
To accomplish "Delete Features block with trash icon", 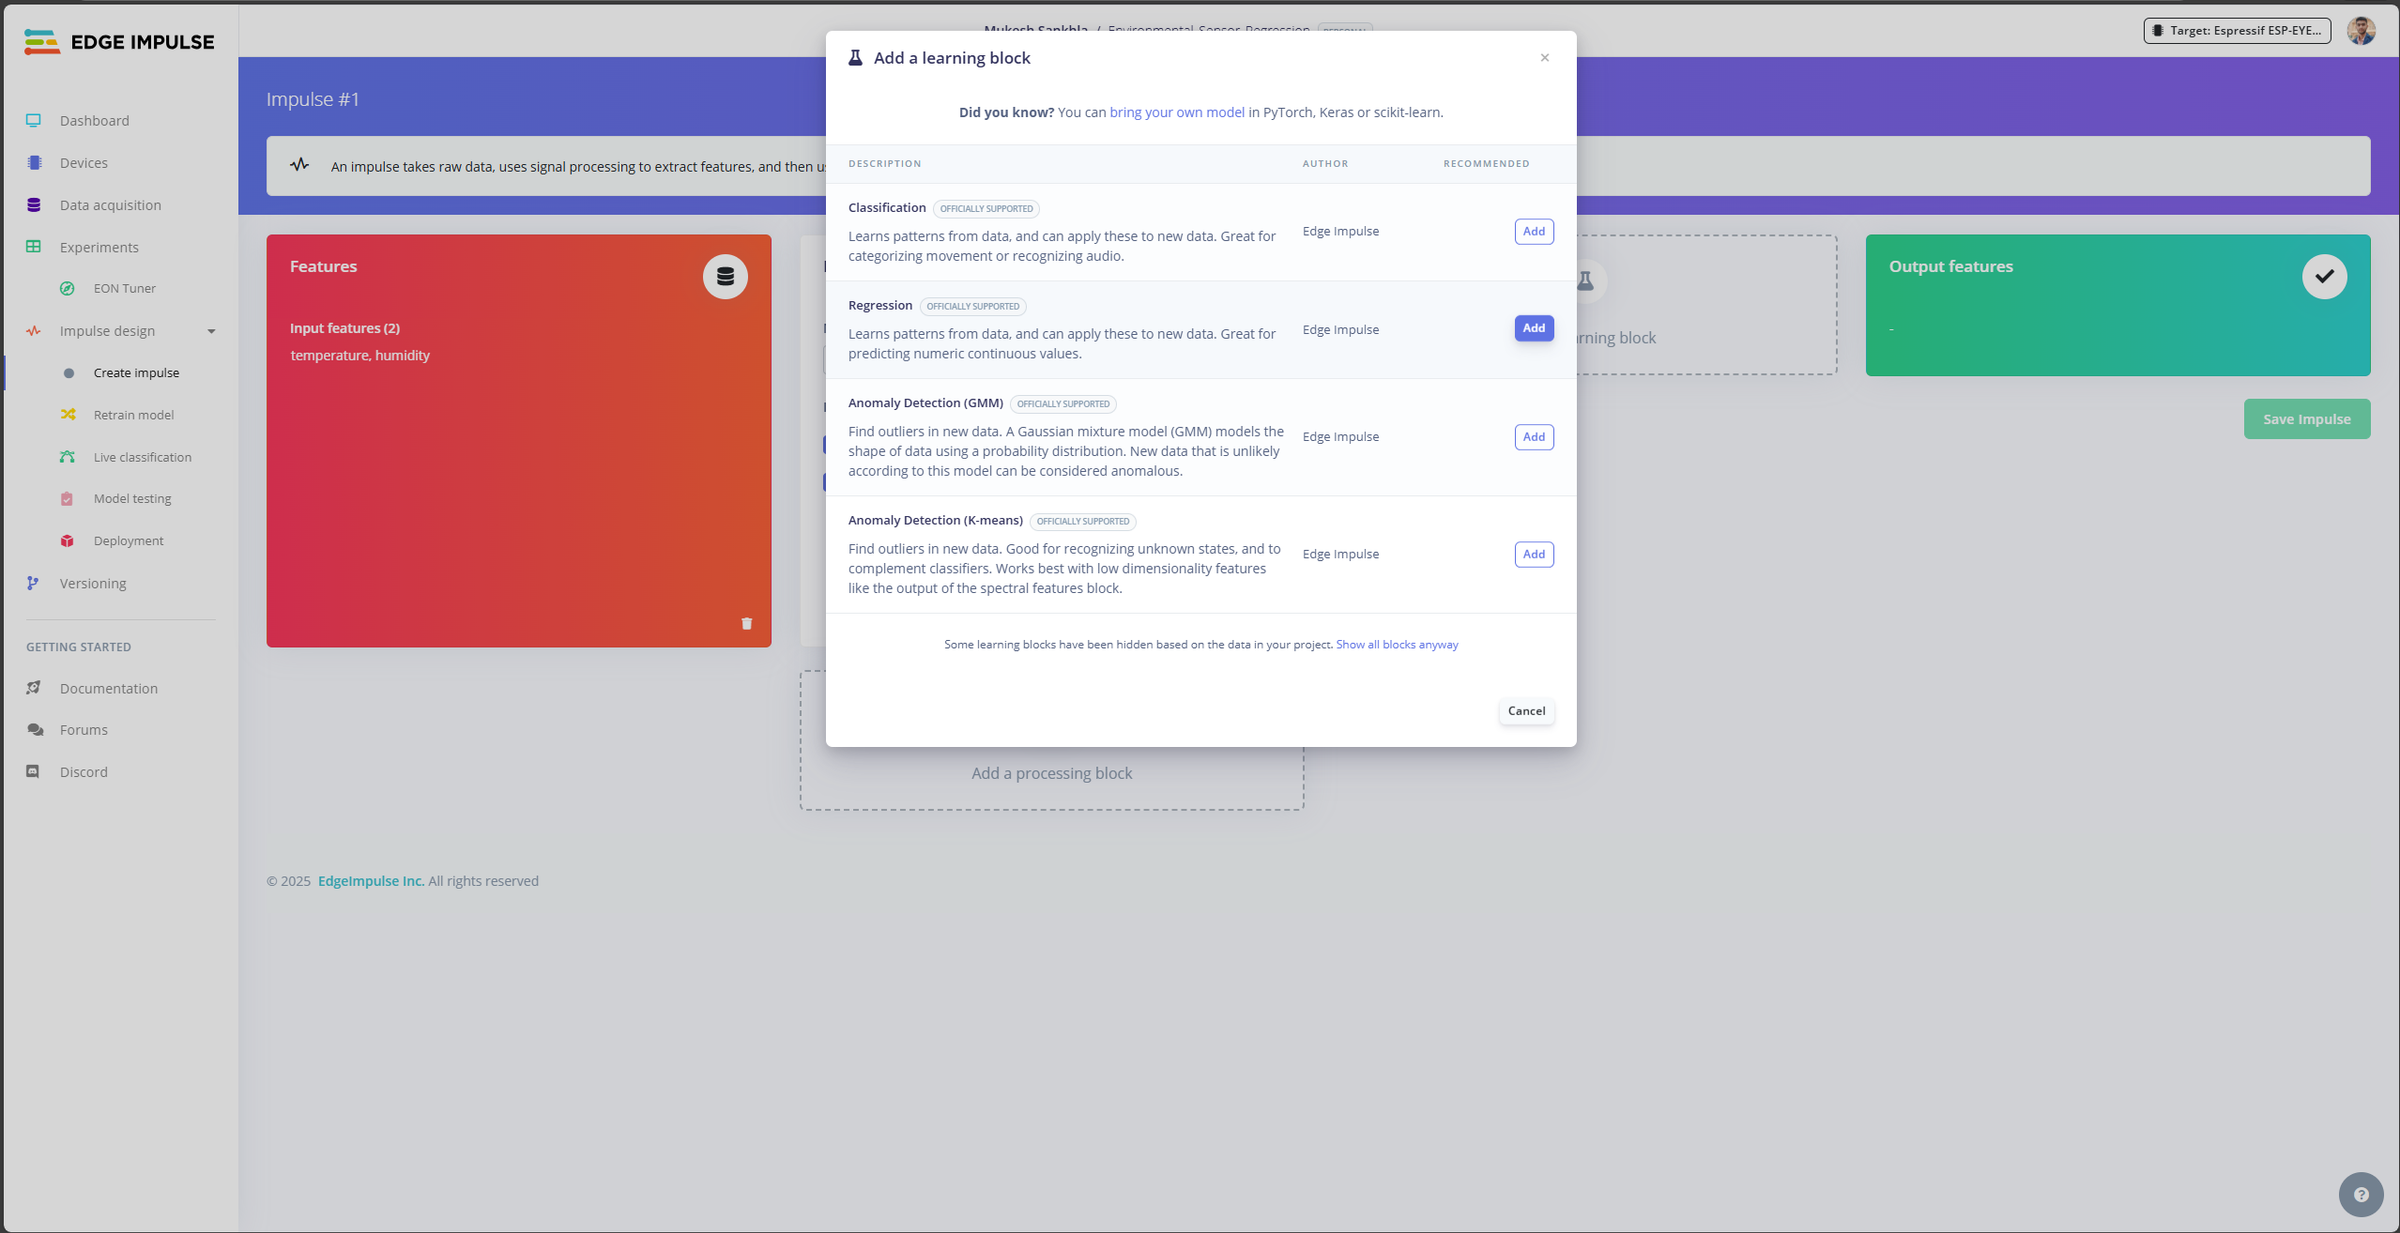I will [746, 623].
